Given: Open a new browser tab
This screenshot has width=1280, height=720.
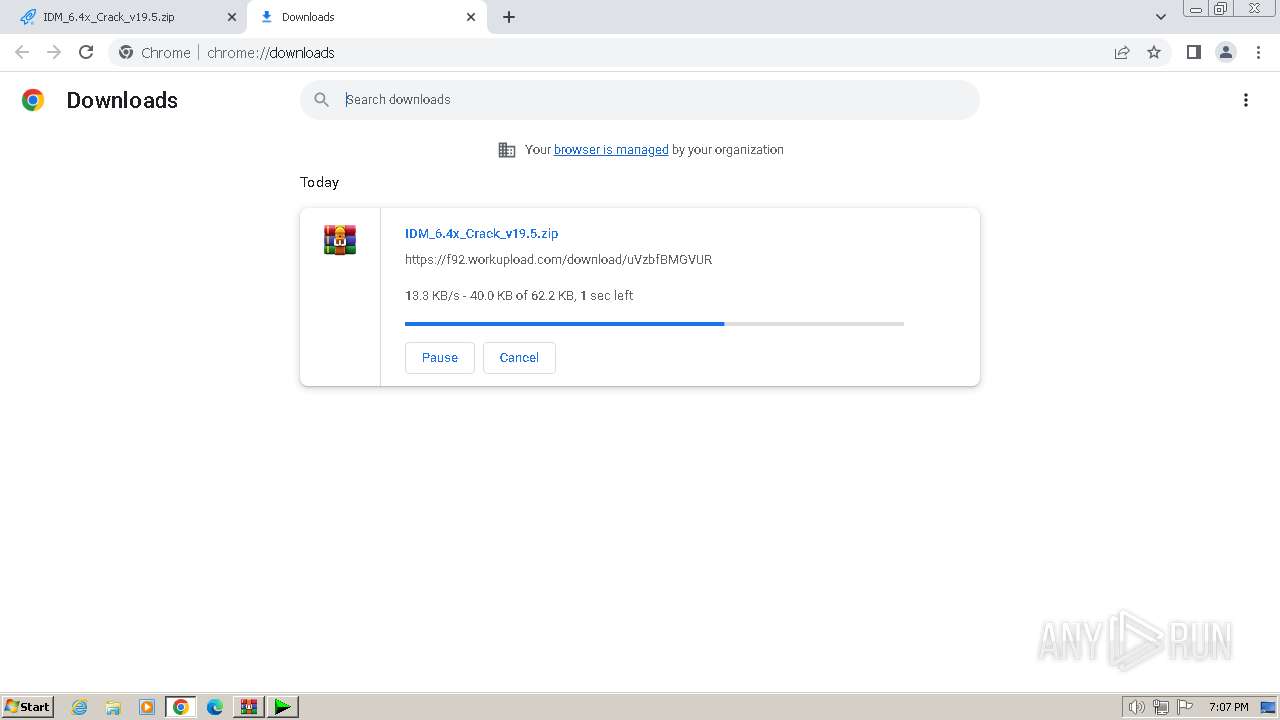Looking at the screenshot, I should pyautogui.click(x=509, y=17).
